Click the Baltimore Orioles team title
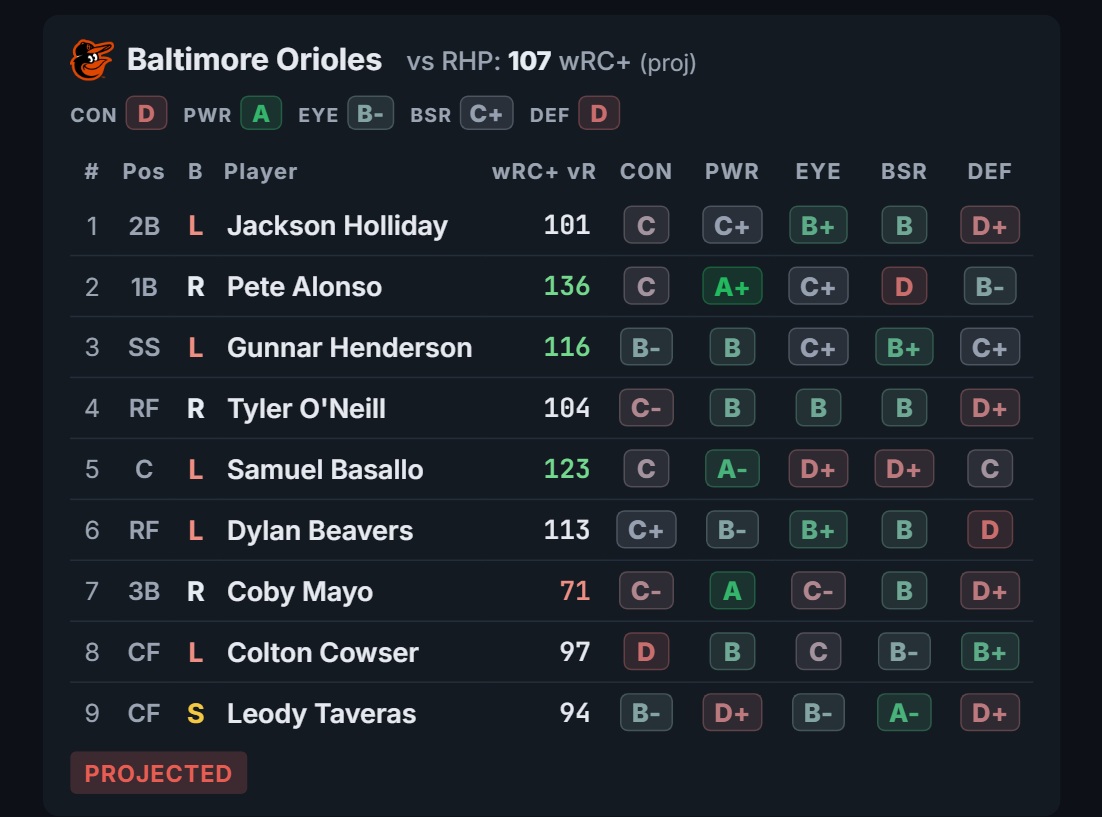The width and height of the screenshot is (1102, 817). [x=254, y=60]
